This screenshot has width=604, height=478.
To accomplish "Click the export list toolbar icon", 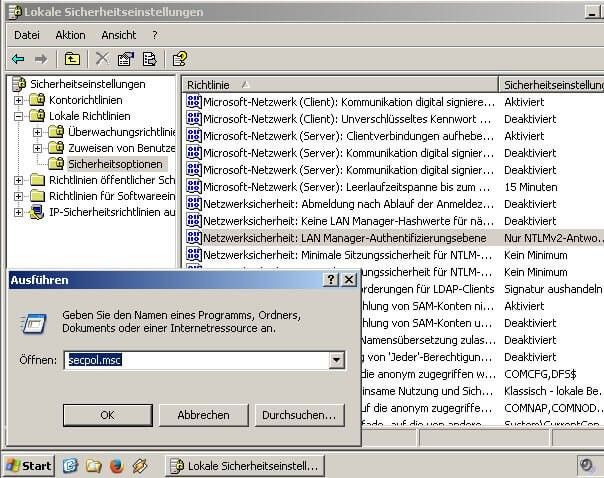I will (x=149, y=59).
